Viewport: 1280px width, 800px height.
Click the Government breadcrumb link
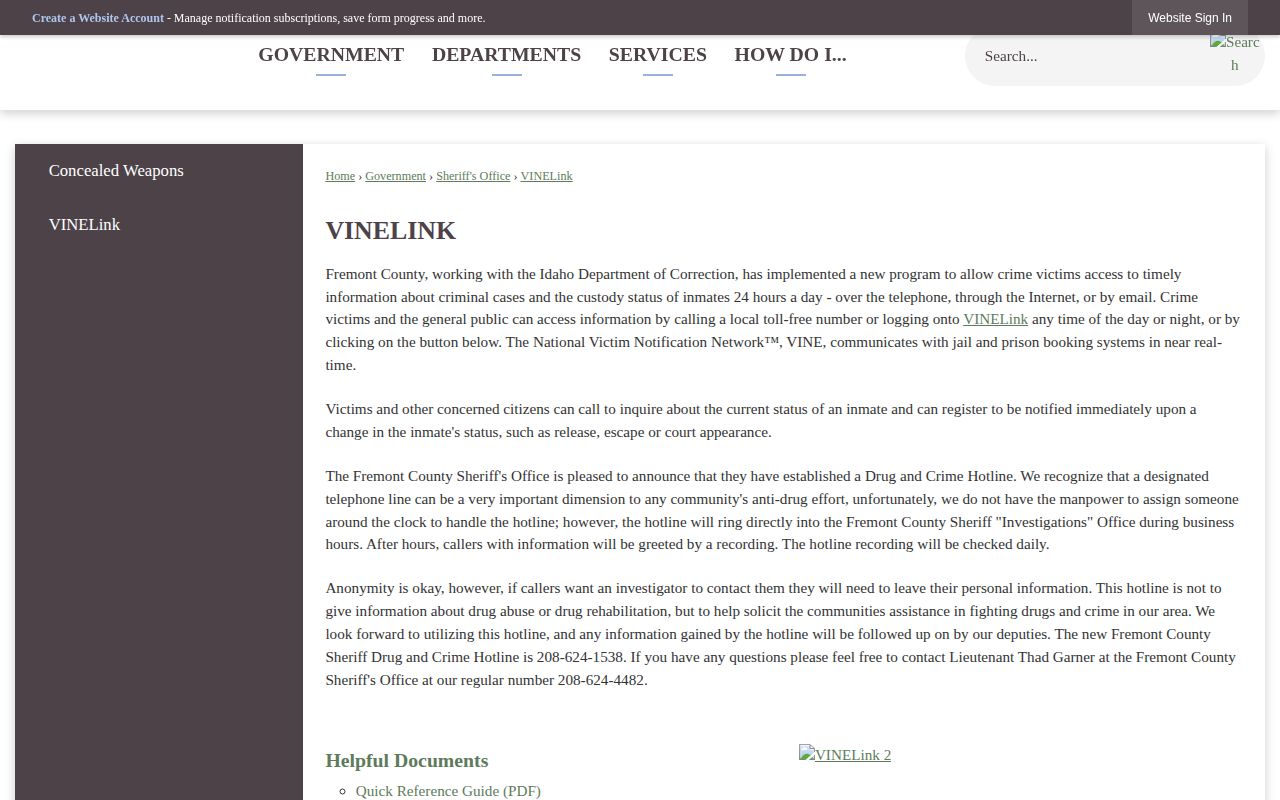coord(395,176)
